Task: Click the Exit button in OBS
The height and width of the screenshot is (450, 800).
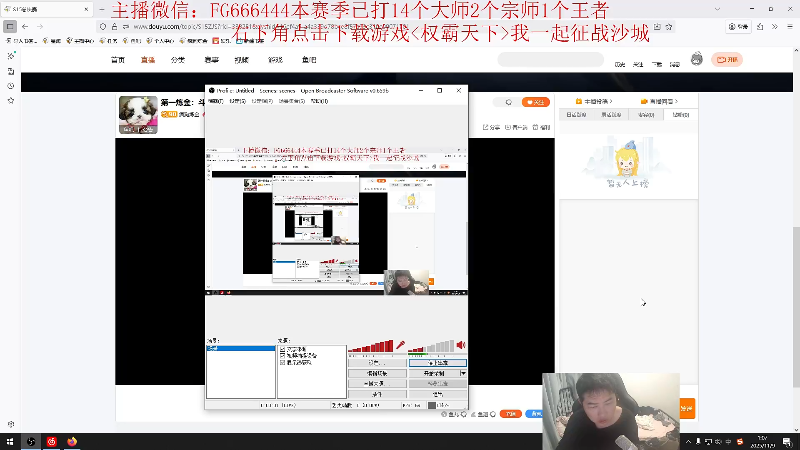Action: (438, 394)
